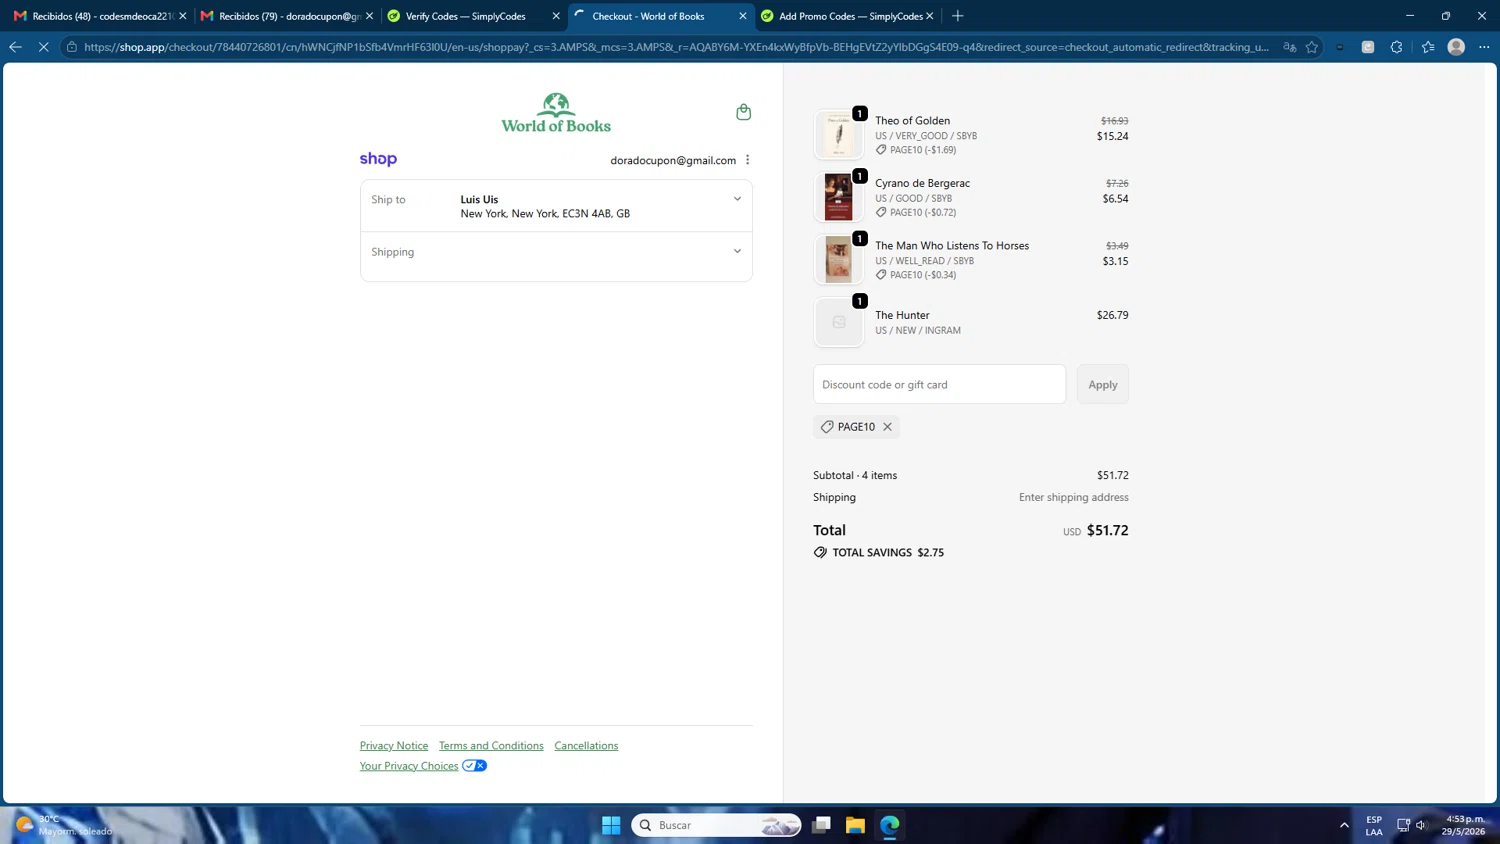The height and width of the screenshot is (844, 1500).
Task: Close the Checkout - World of Books tab
Action: click(x=743, y=16)
